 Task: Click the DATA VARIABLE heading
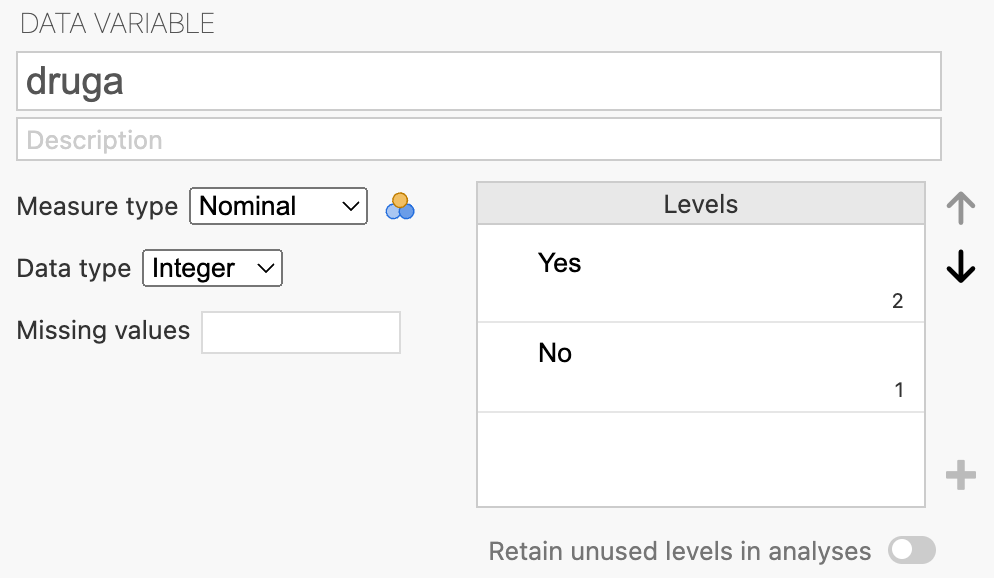(x=117, y=24)
